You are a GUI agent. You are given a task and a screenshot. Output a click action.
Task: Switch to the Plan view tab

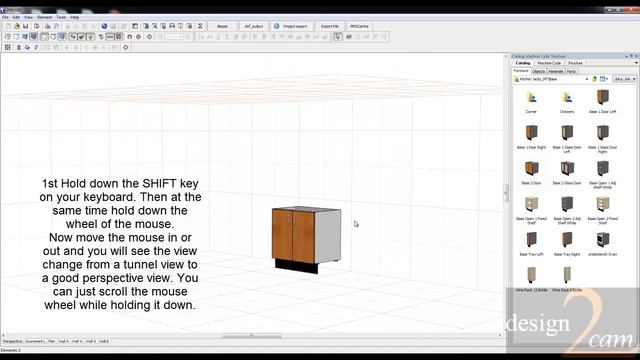51,341
